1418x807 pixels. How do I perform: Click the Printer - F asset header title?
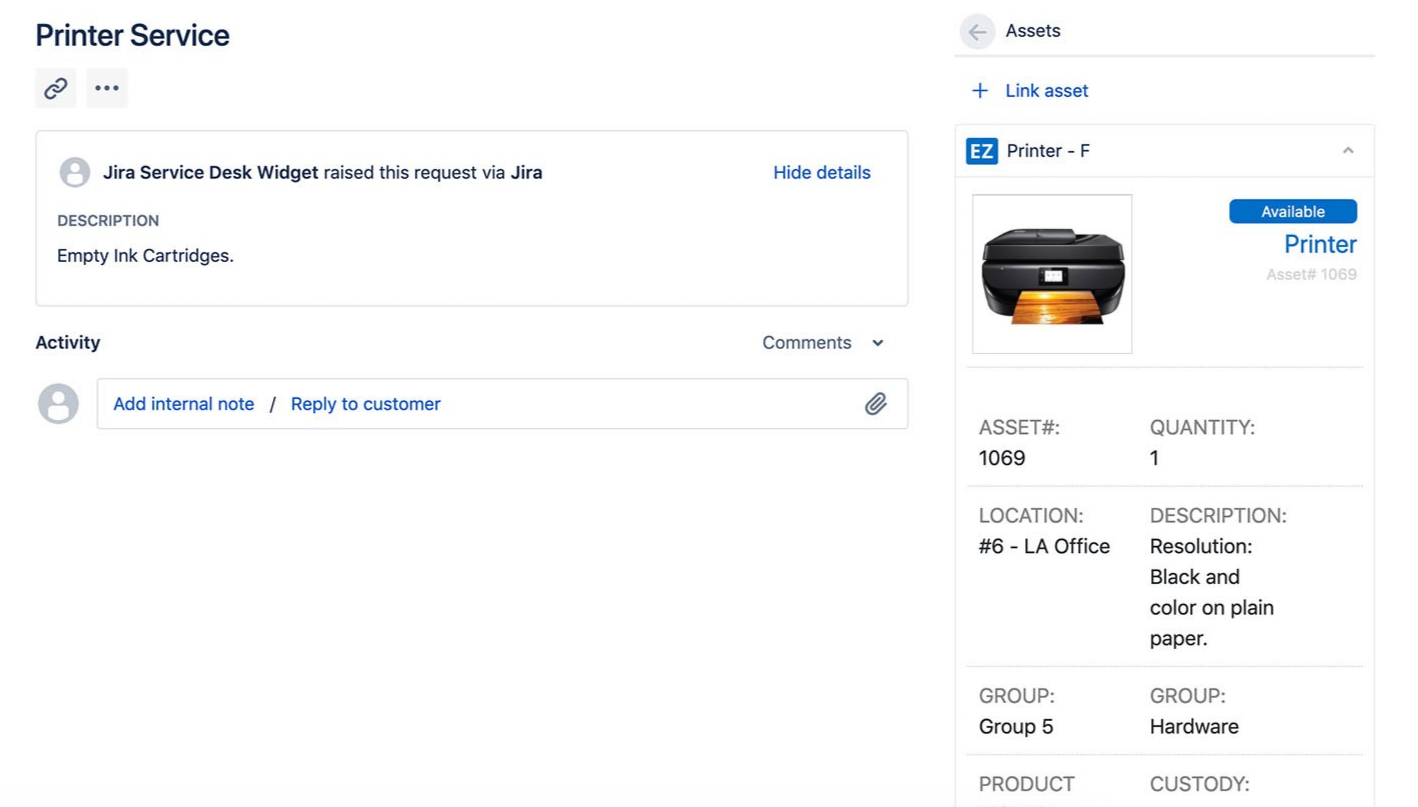1048,151
